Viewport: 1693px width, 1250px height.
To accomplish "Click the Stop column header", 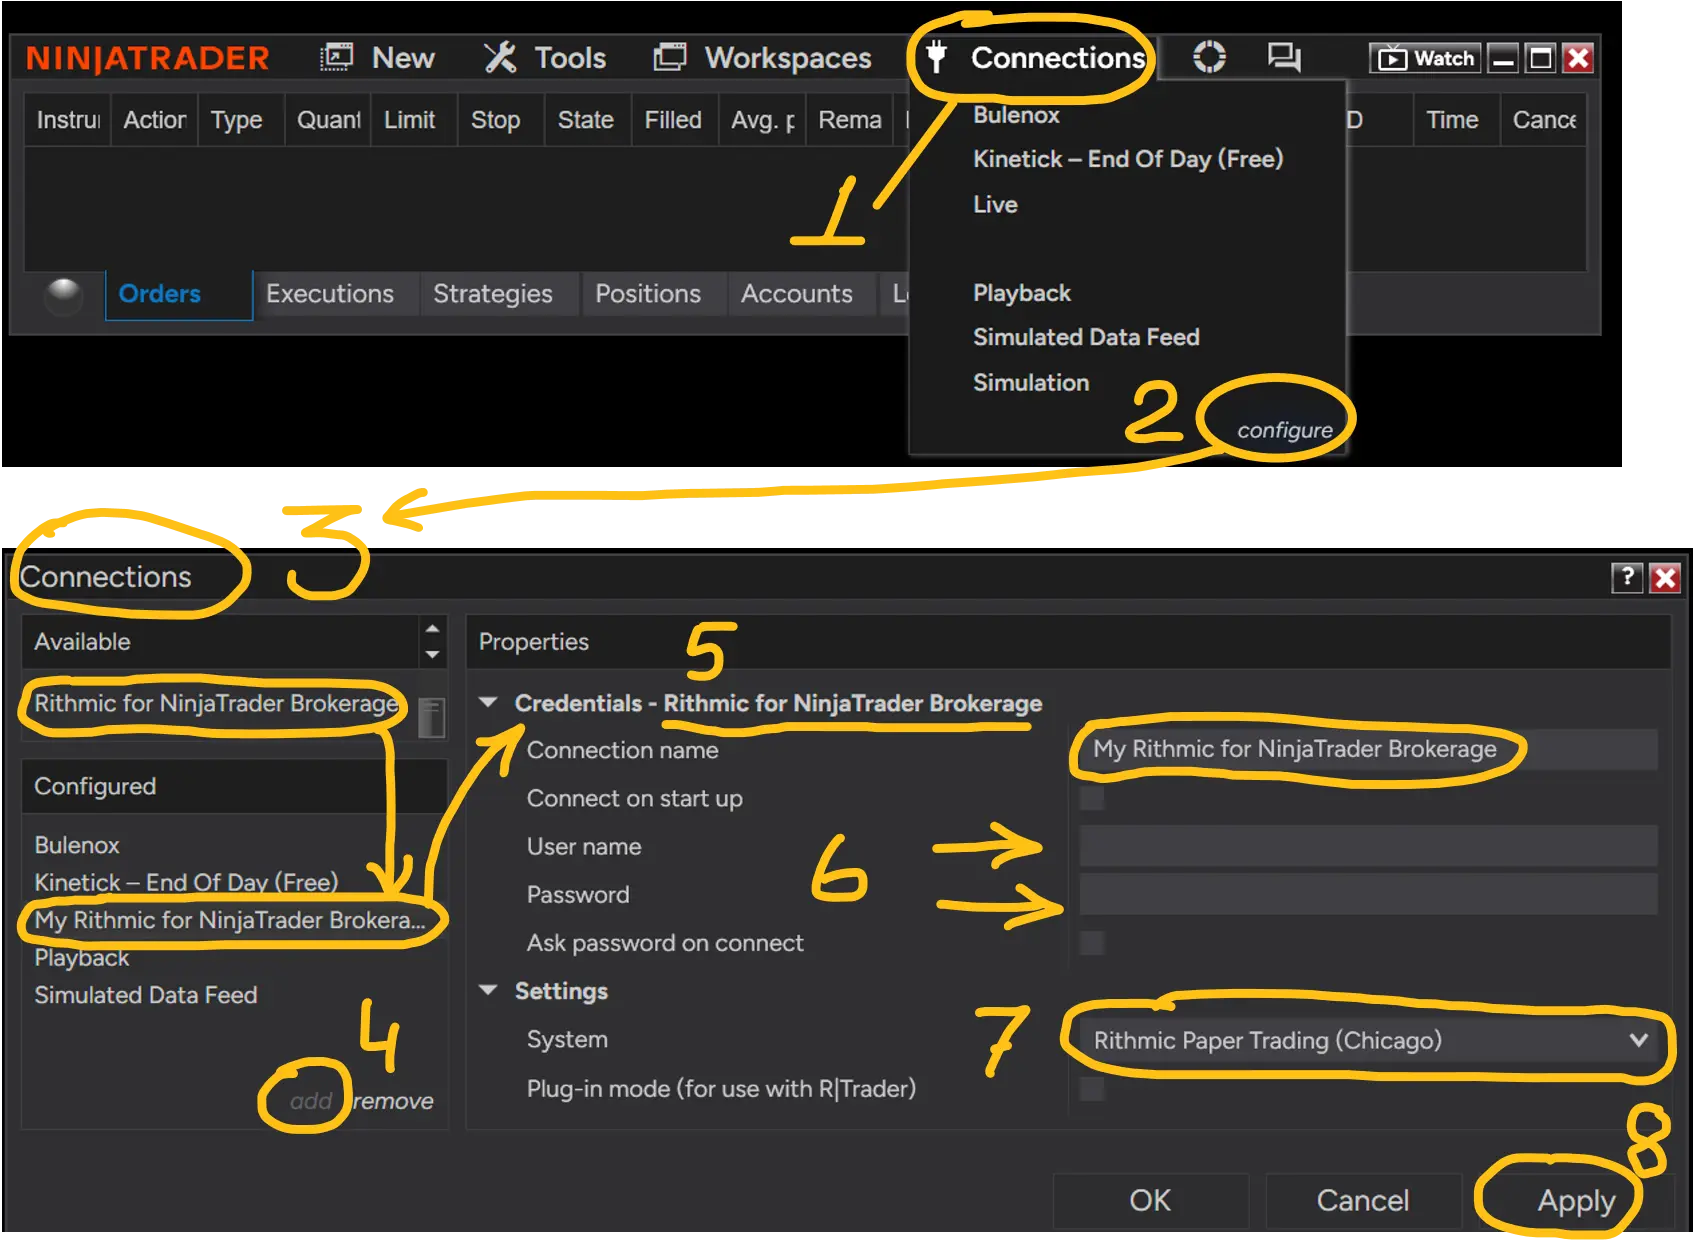I will point(500,120).
